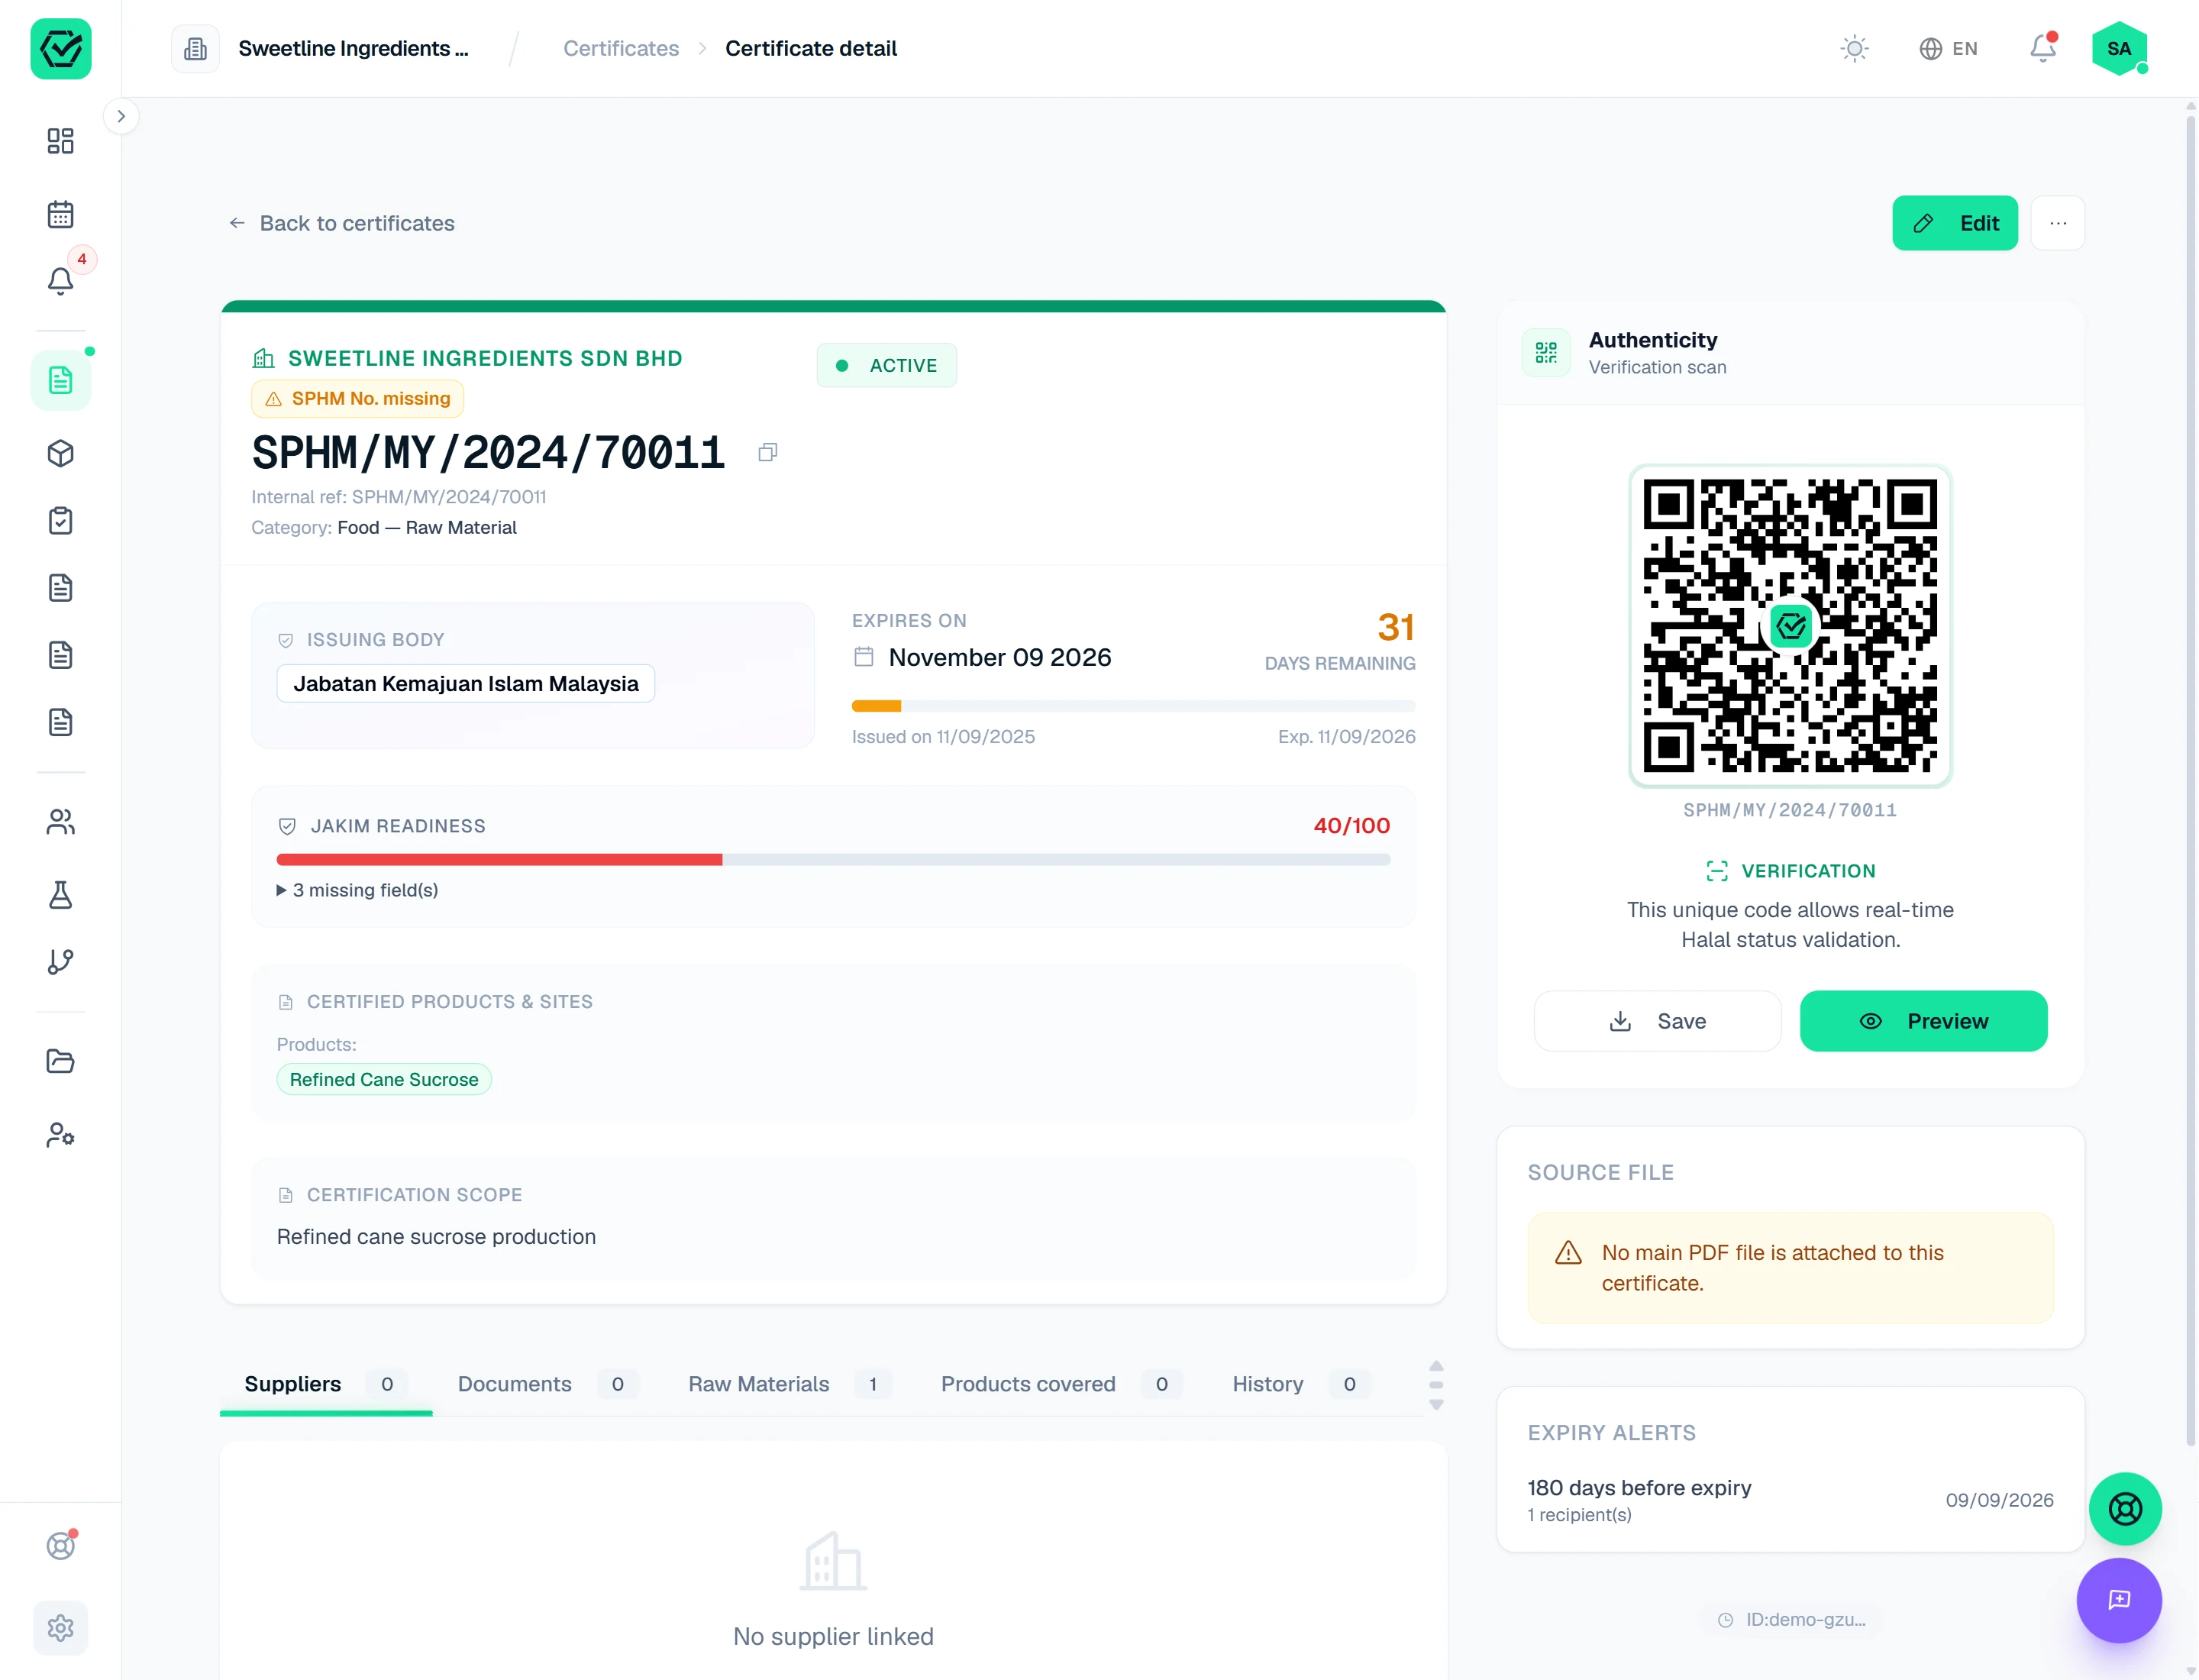Click Back to certificates link

click(x=341, y=223)
